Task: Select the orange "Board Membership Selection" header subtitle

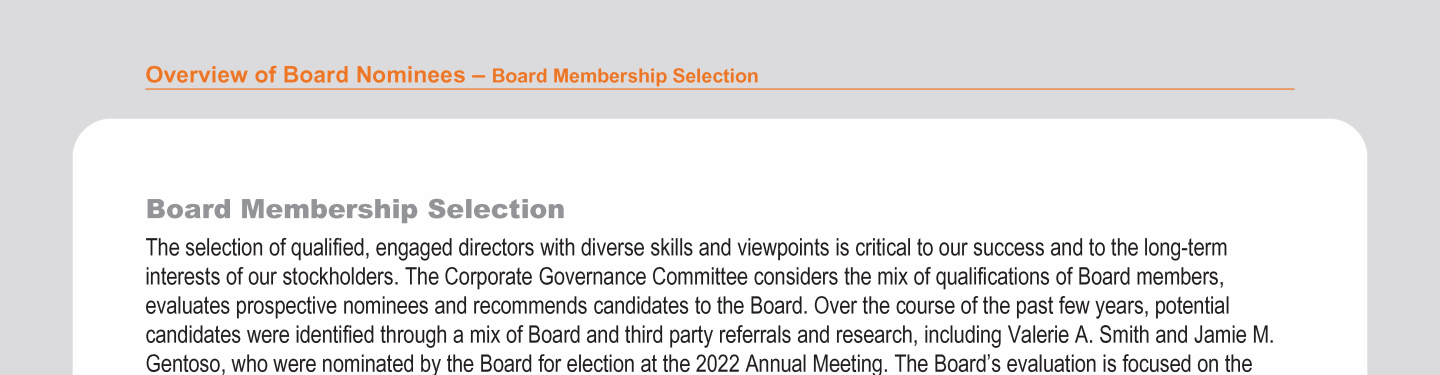Action: pyautogui.click(x=625, y=76)
